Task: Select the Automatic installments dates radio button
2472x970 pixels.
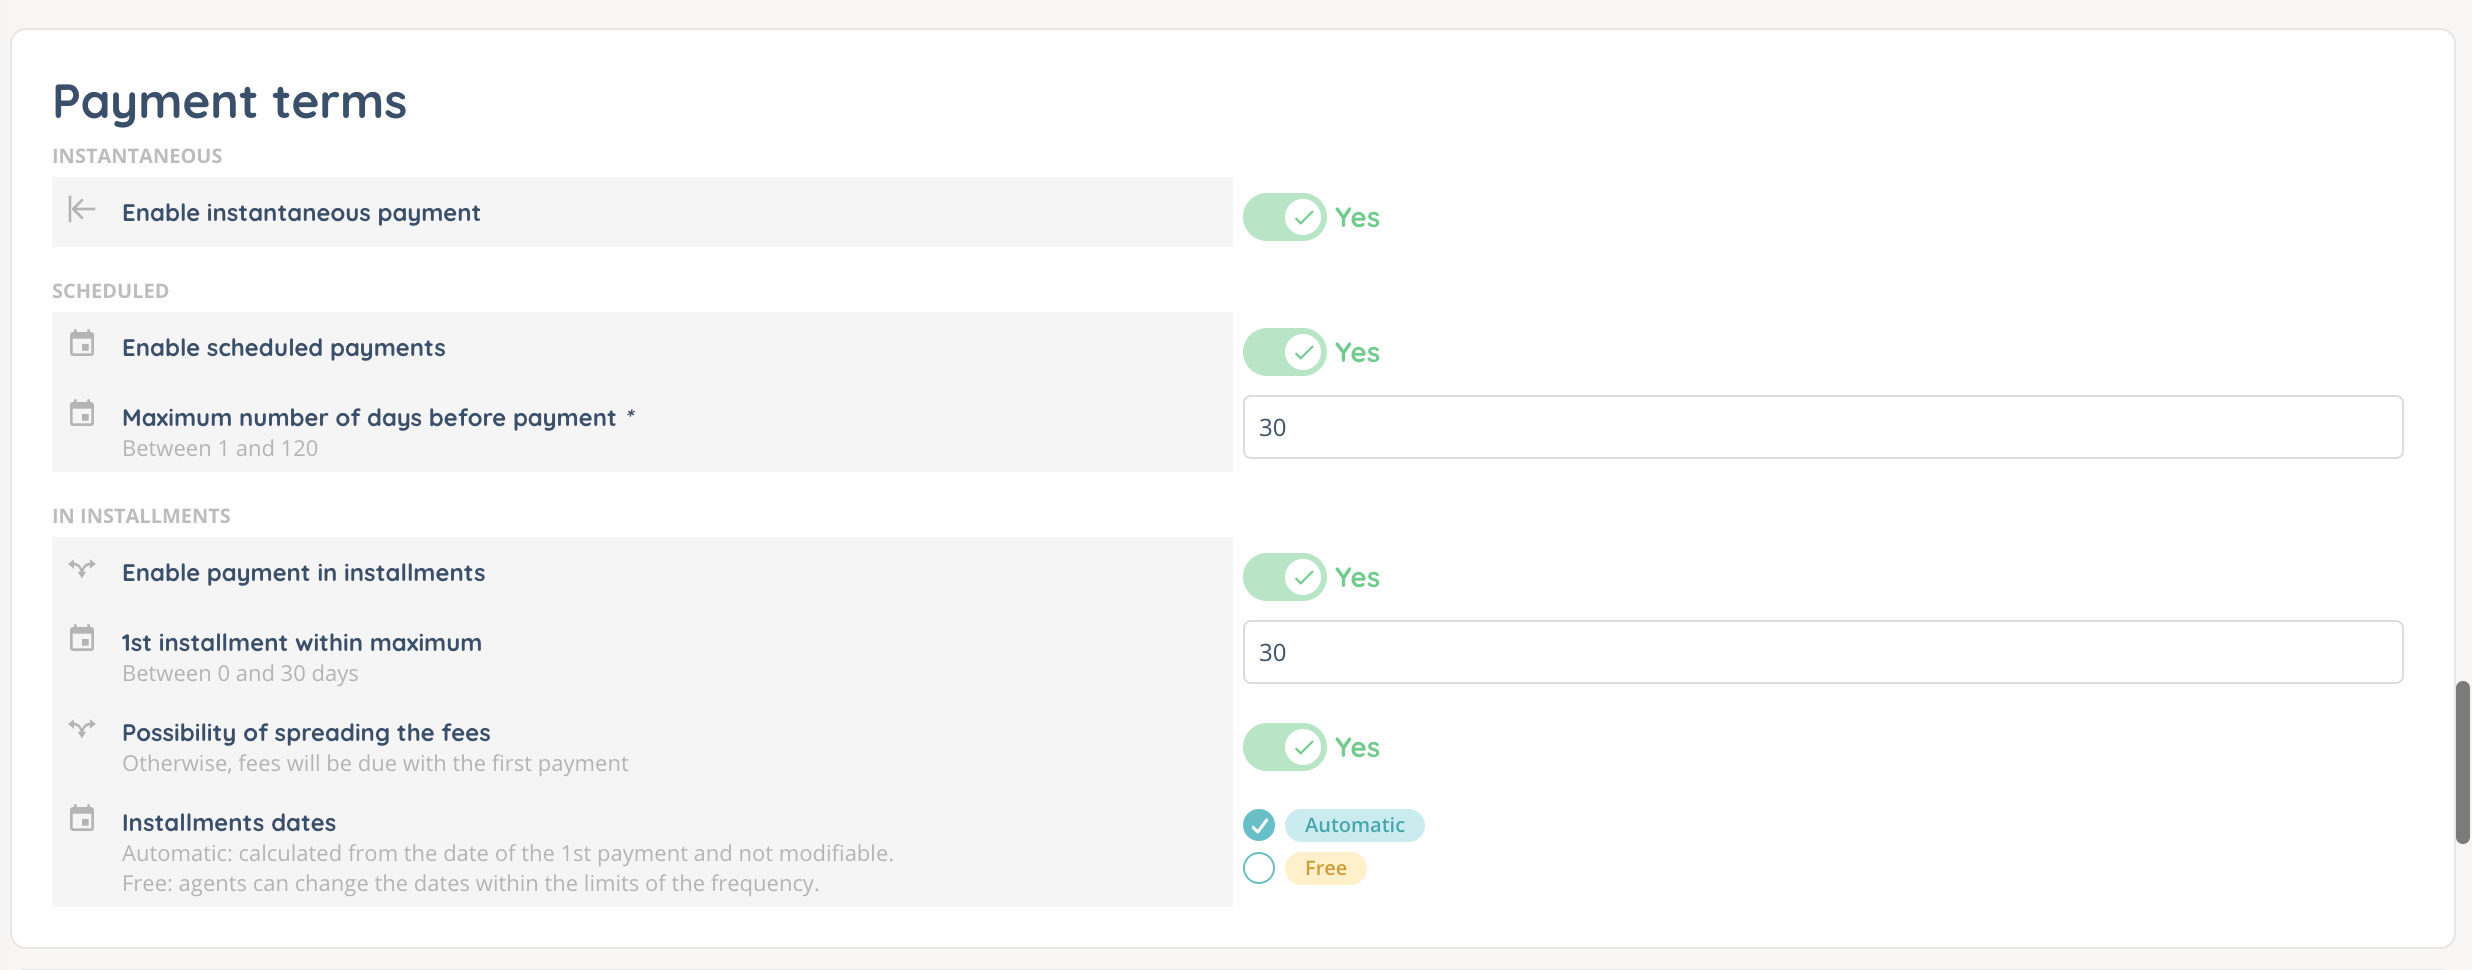Action: 1259,825
